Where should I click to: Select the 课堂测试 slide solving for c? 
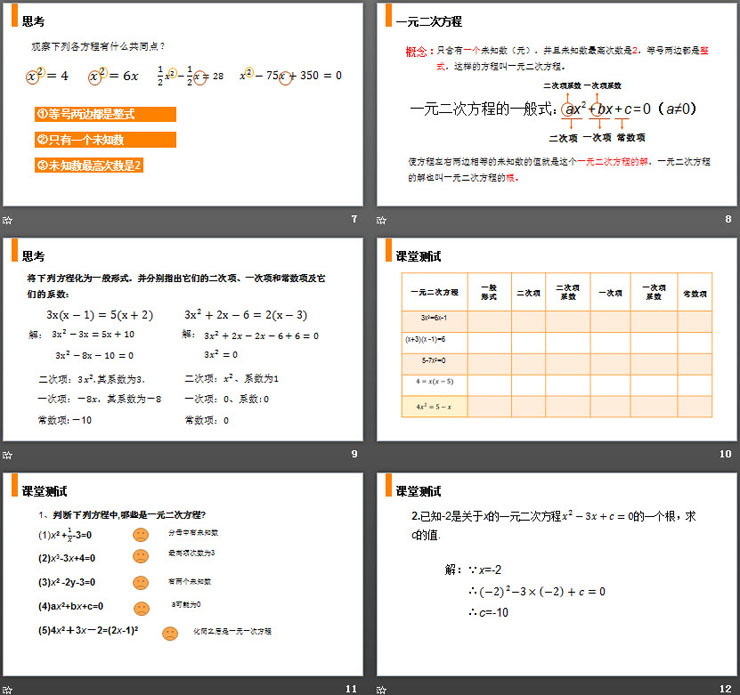click(556, 574)
